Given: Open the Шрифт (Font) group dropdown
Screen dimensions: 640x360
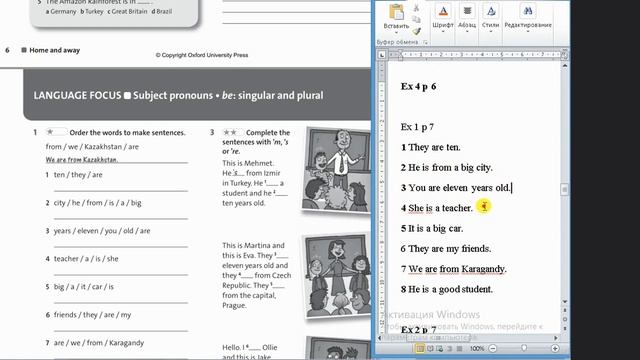Looking at the screenshot, I should [x=443, y=18].
